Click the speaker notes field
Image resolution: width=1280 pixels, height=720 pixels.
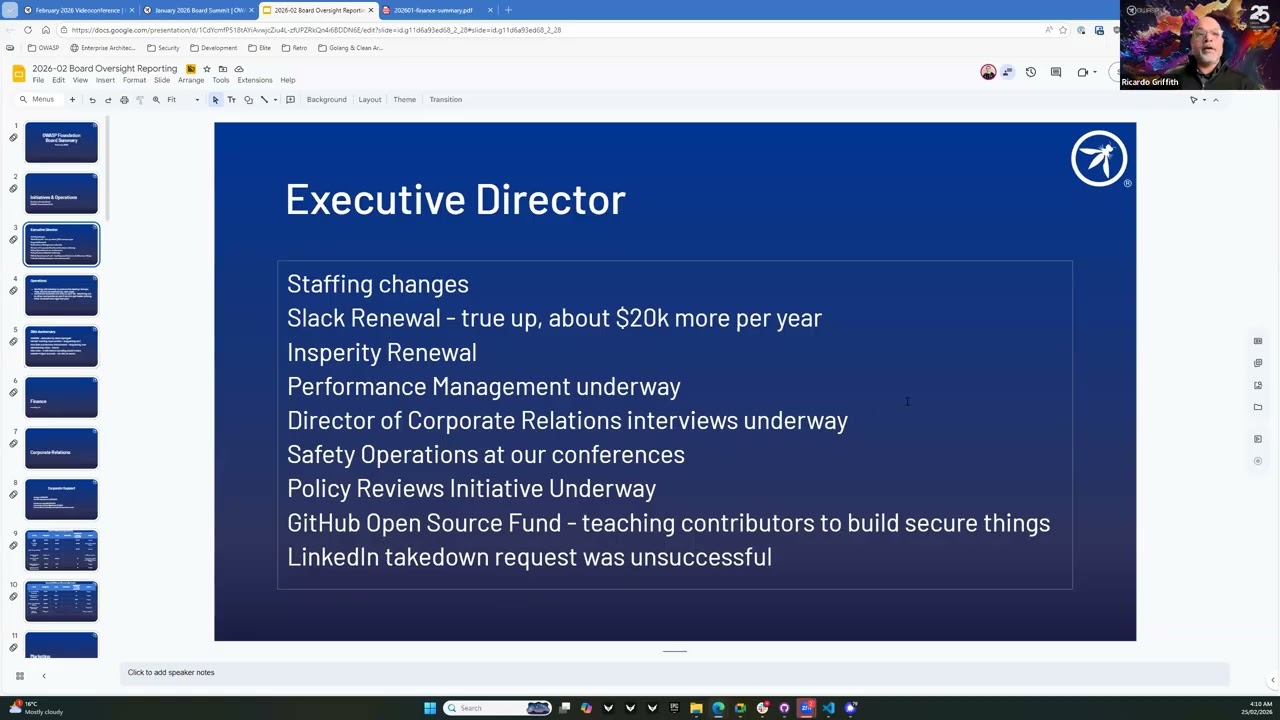pyautogui.click(x=675, y=673)
